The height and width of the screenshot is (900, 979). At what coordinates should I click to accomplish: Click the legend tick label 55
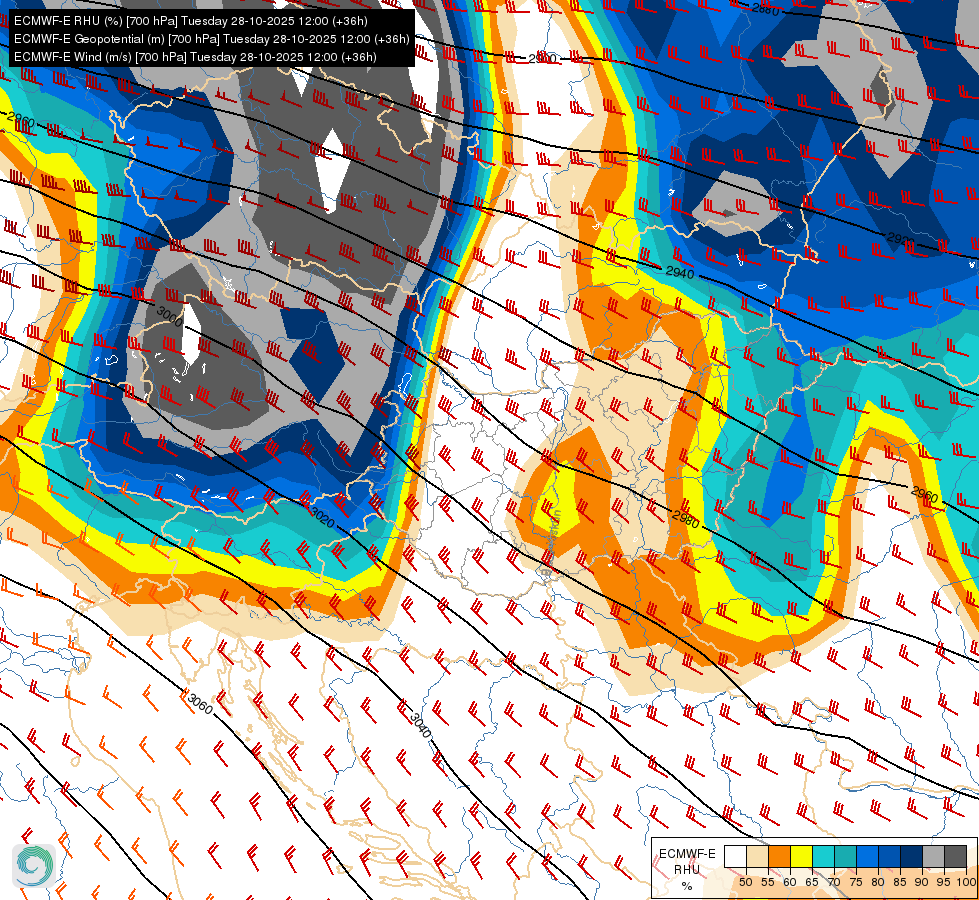(x=767, y=882)
